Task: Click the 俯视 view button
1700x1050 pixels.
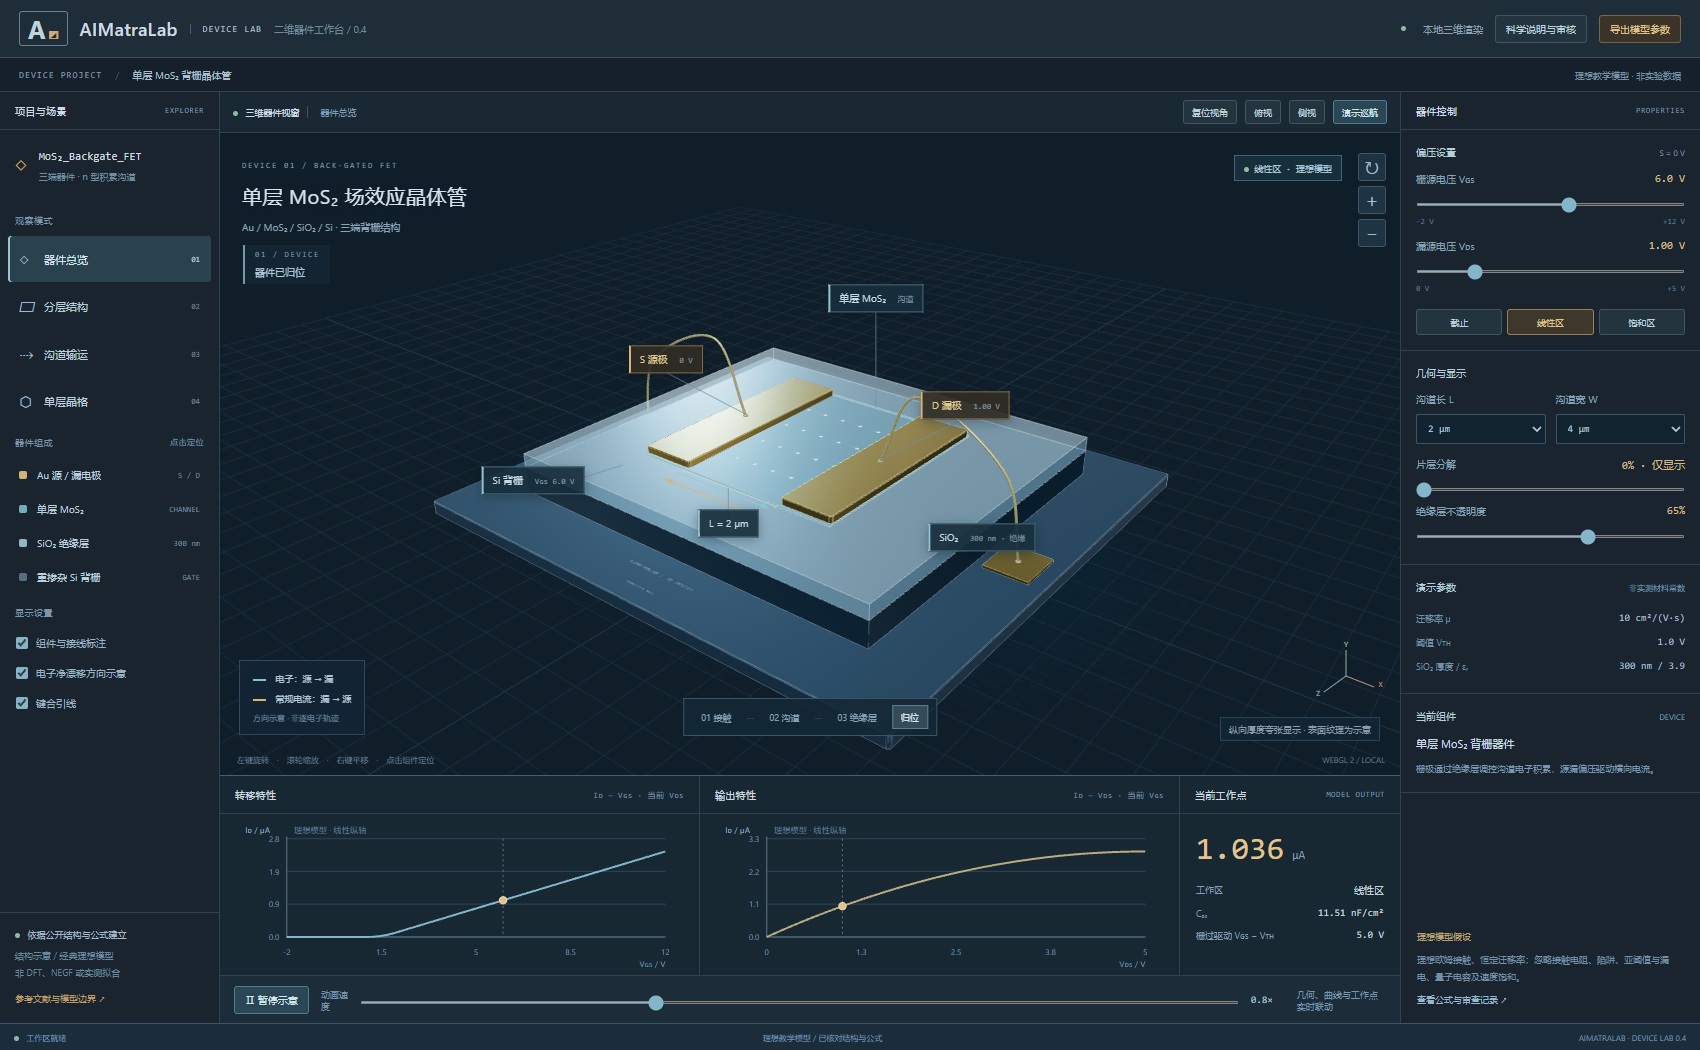Action: [1263, 113]
